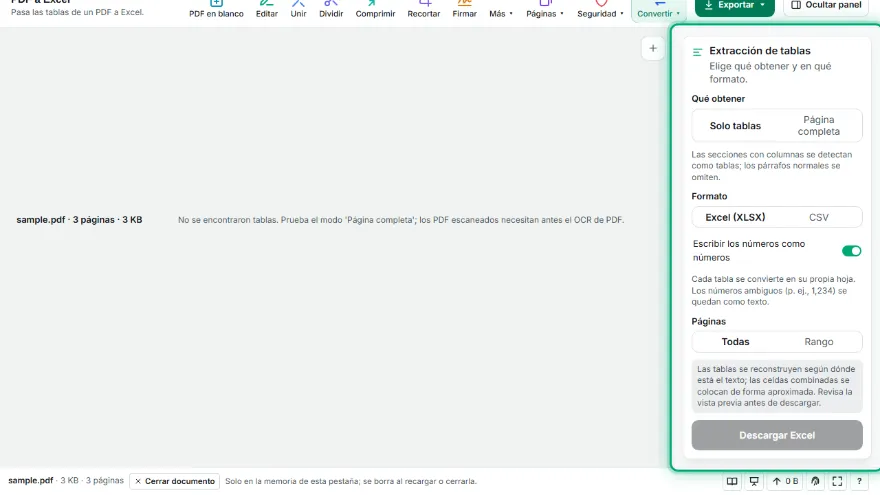The height and width of the screenshot is (495, 880).
Task: Click the PDF en blanco tool
Action: (x=216, y=9)
